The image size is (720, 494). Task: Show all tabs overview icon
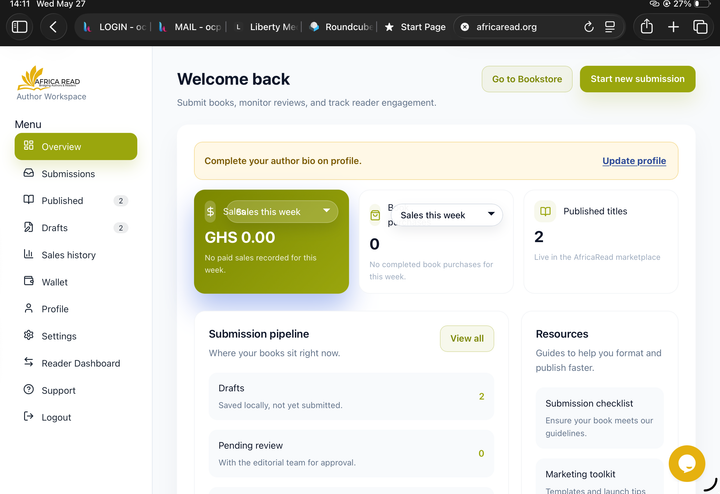[x=700, y=27]
